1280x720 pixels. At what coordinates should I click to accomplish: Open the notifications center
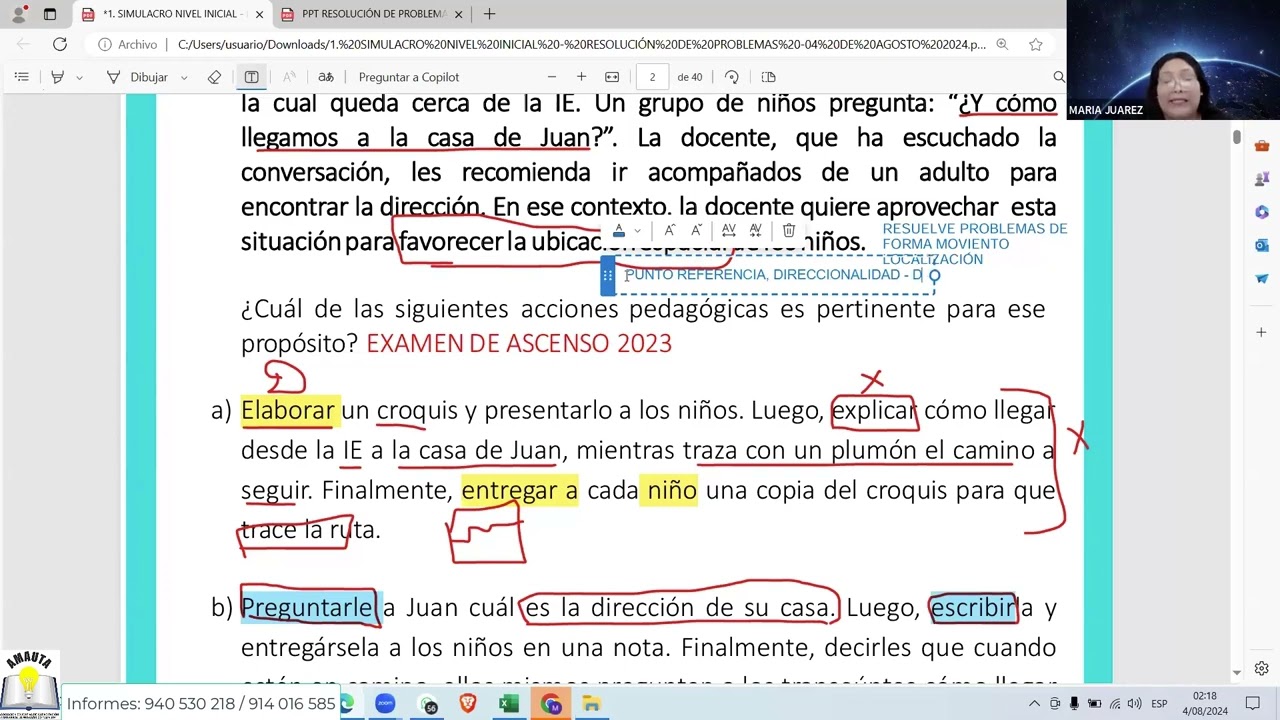click(x=1252, y=704)
